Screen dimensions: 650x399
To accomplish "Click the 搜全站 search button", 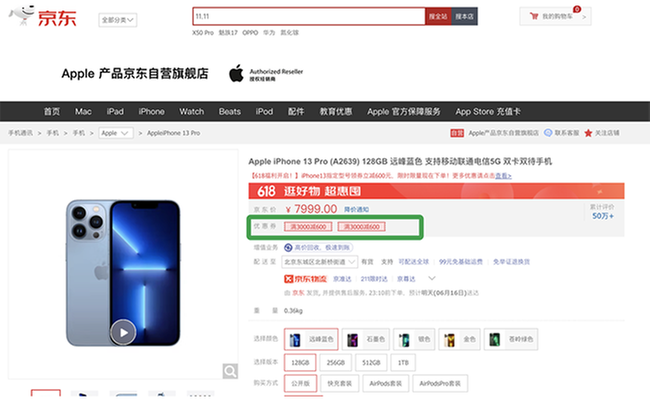I will pos(438,16).
